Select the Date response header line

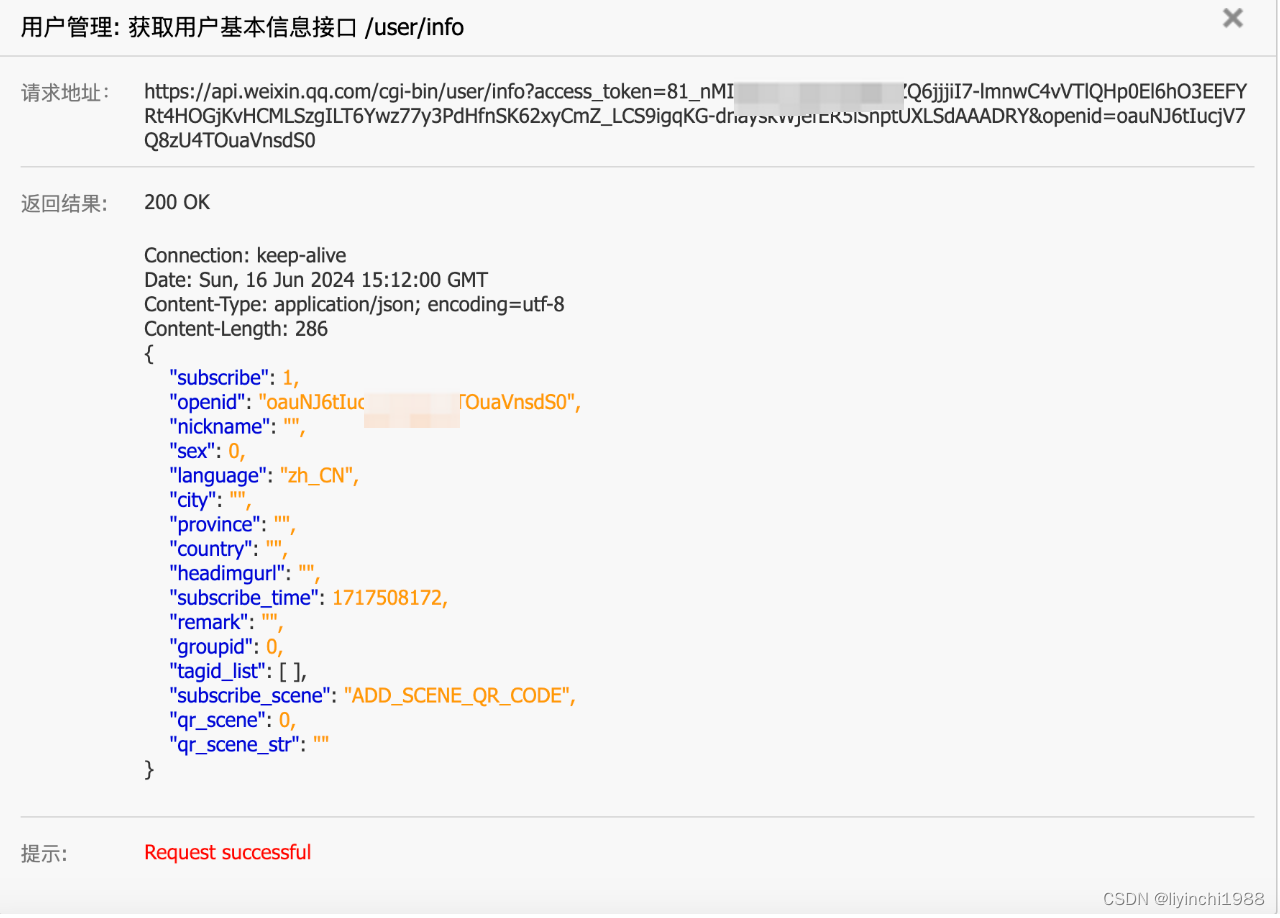click(316, 280)
